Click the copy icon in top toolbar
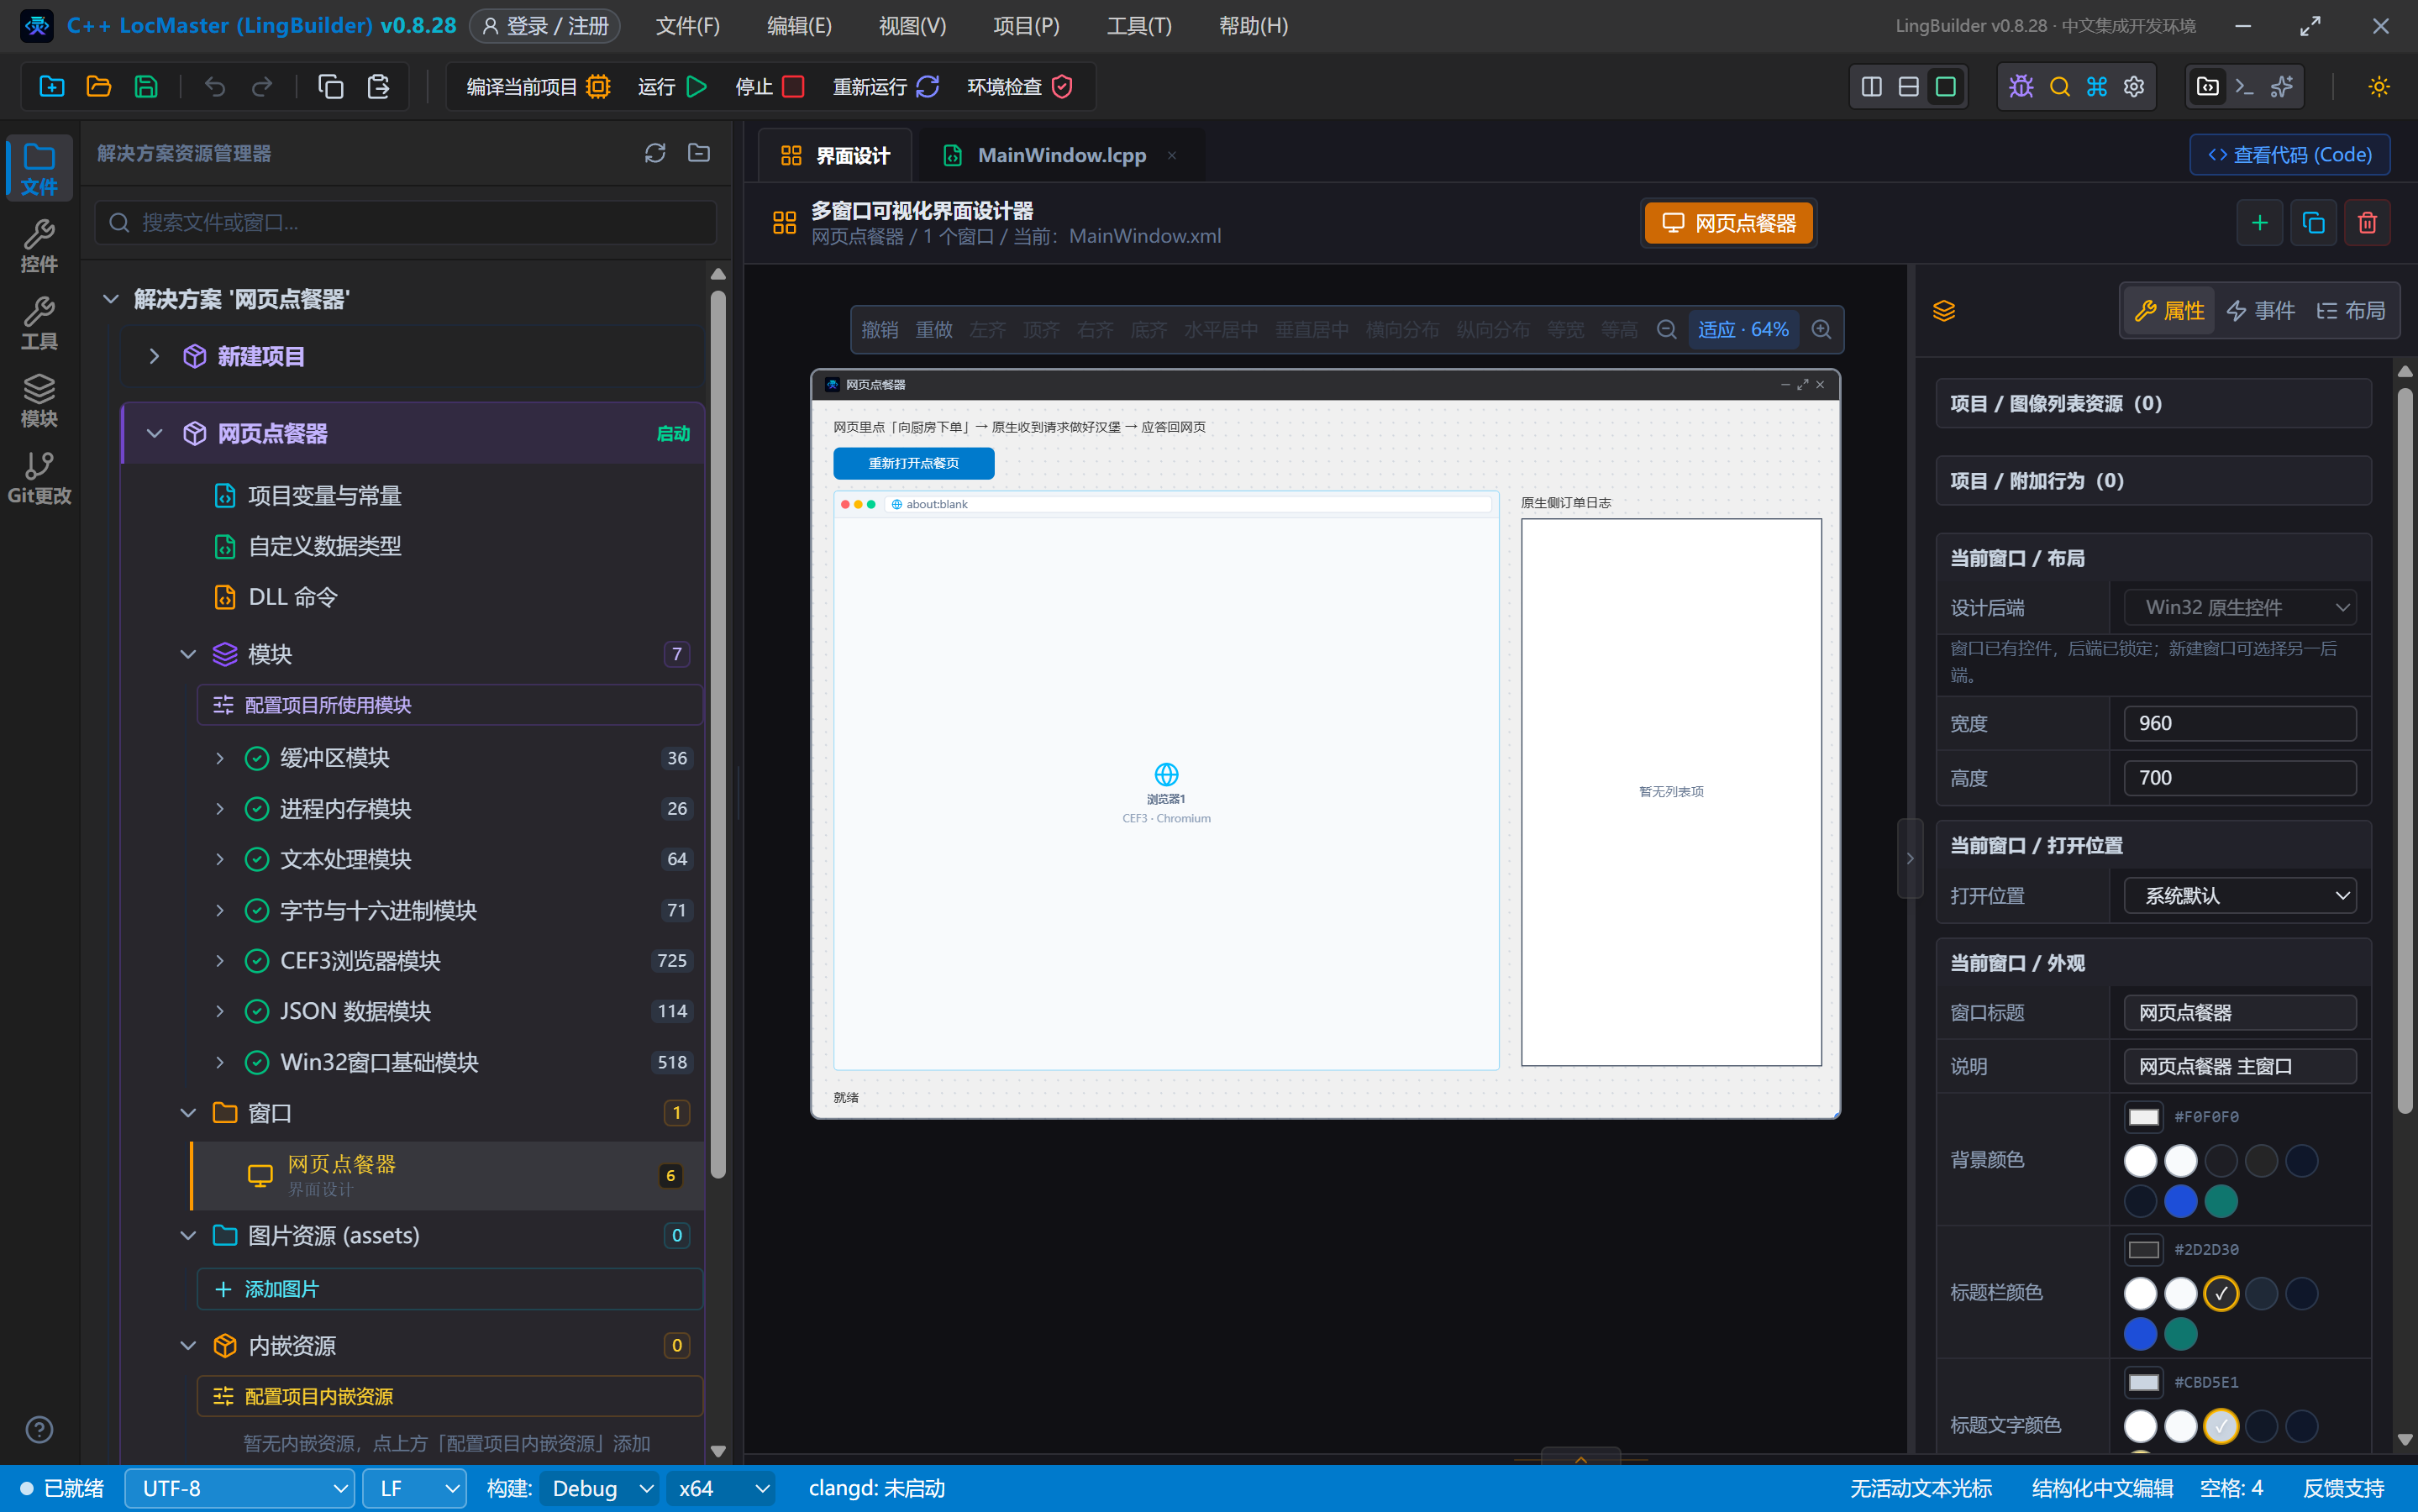 331,87
